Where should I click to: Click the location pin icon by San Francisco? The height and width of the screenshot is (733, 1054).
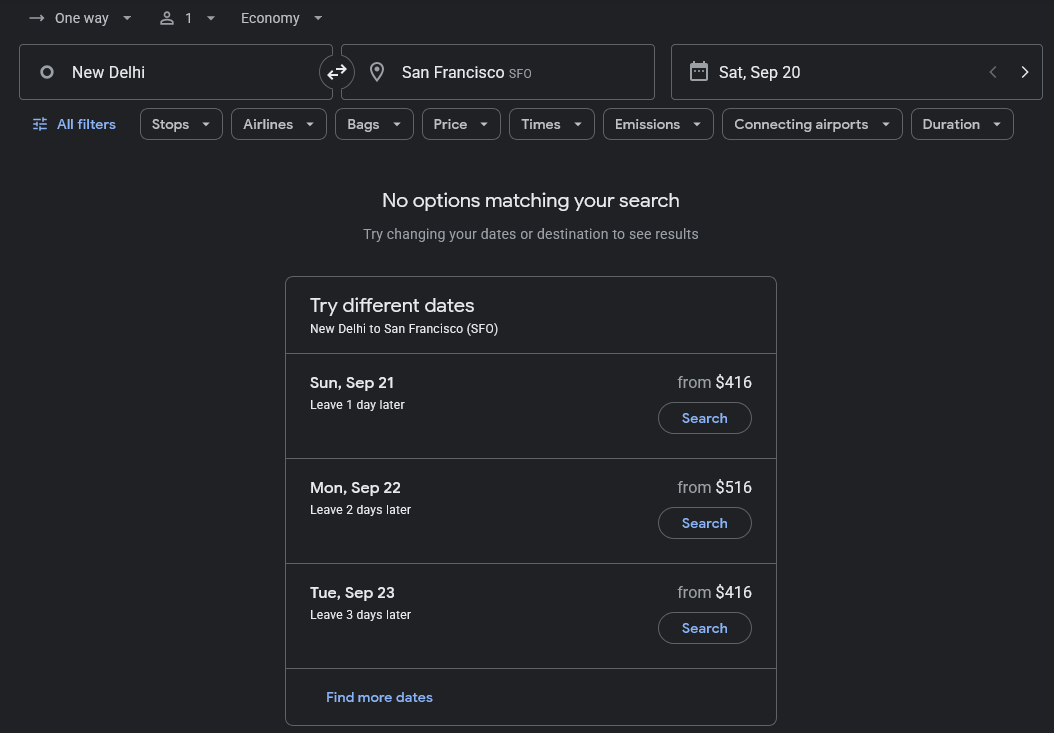pos(377,72)
